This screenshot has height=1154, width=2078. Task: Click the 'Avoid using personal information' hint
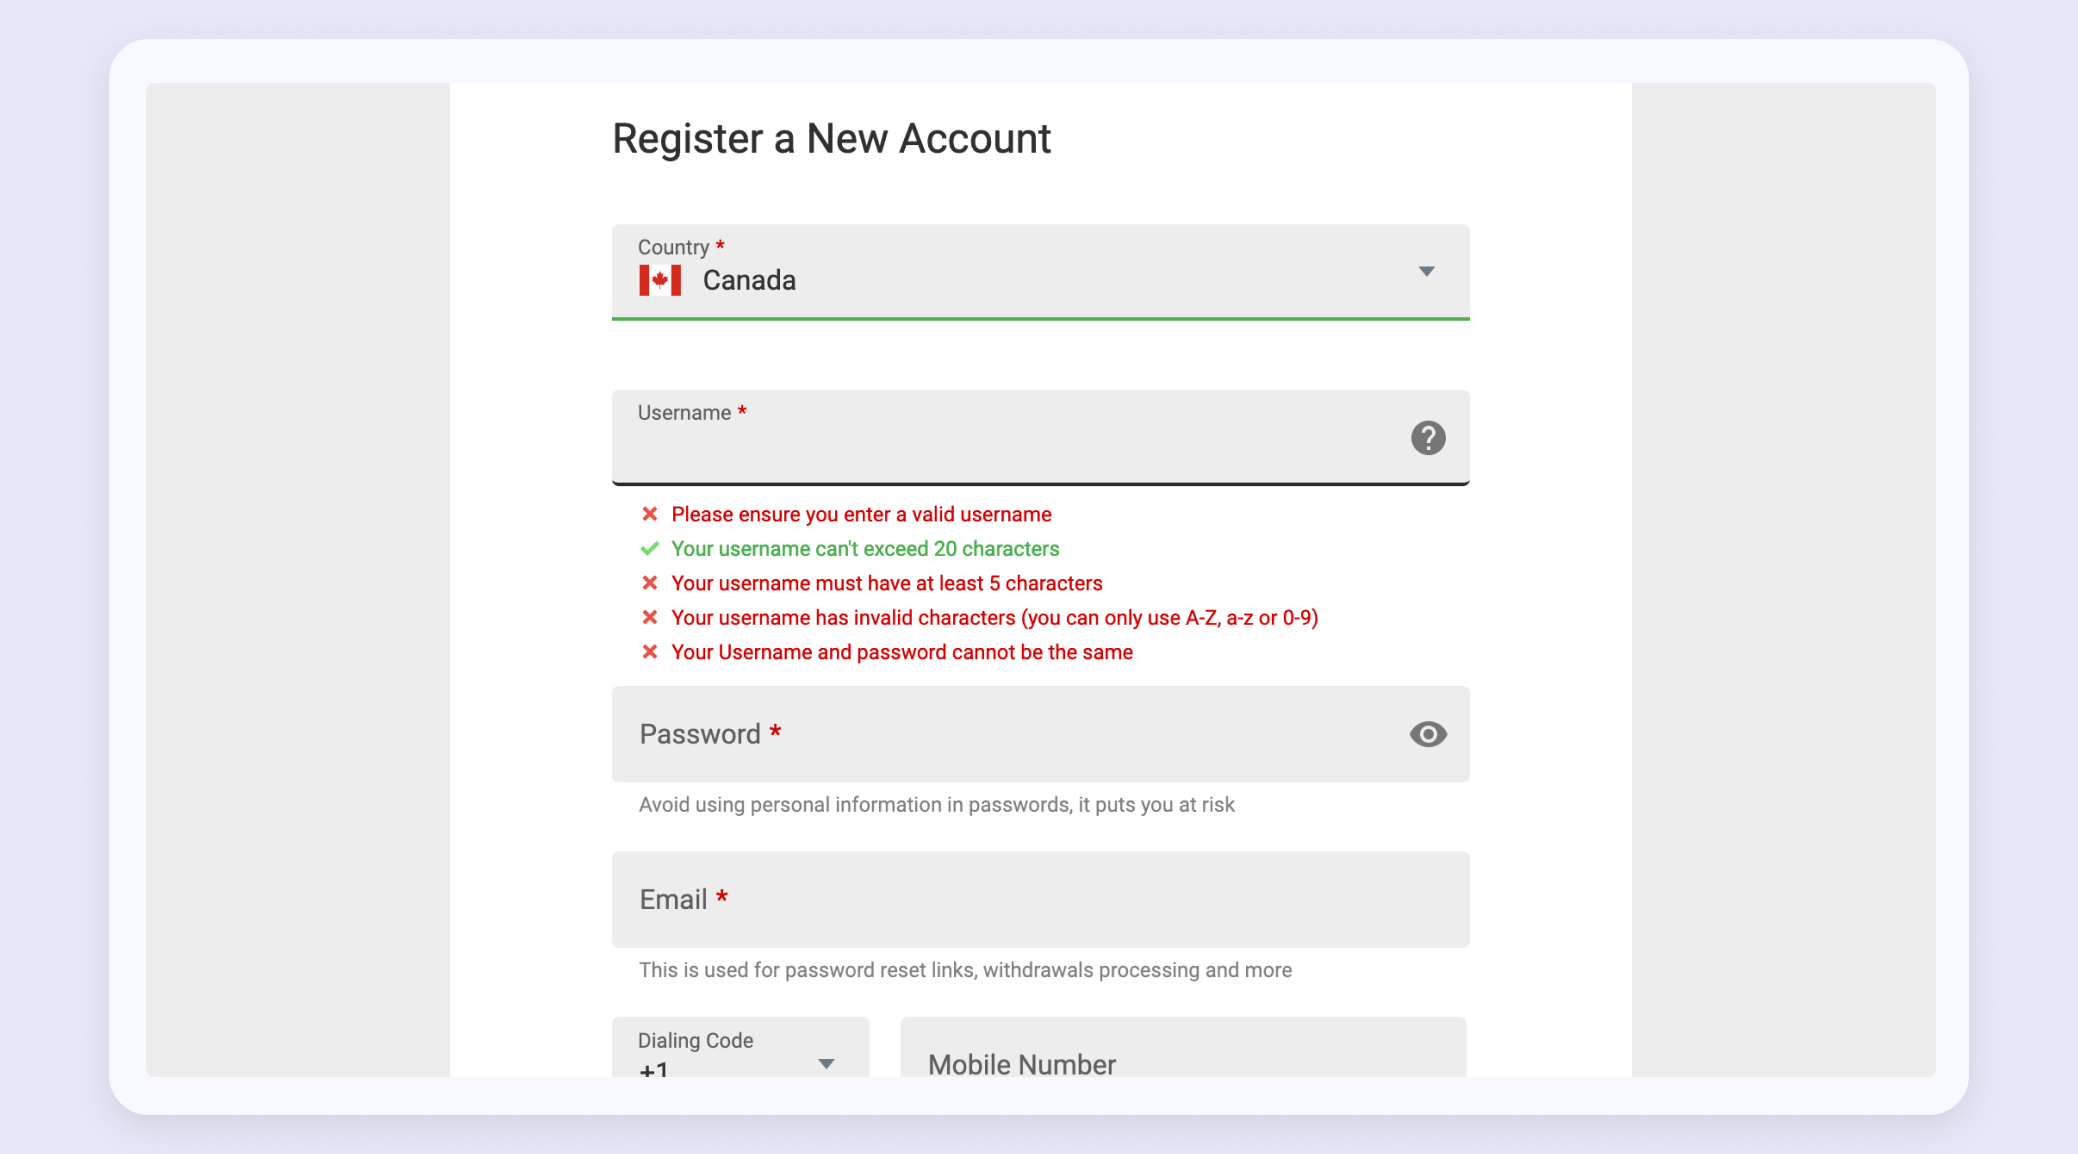point(936,805)
